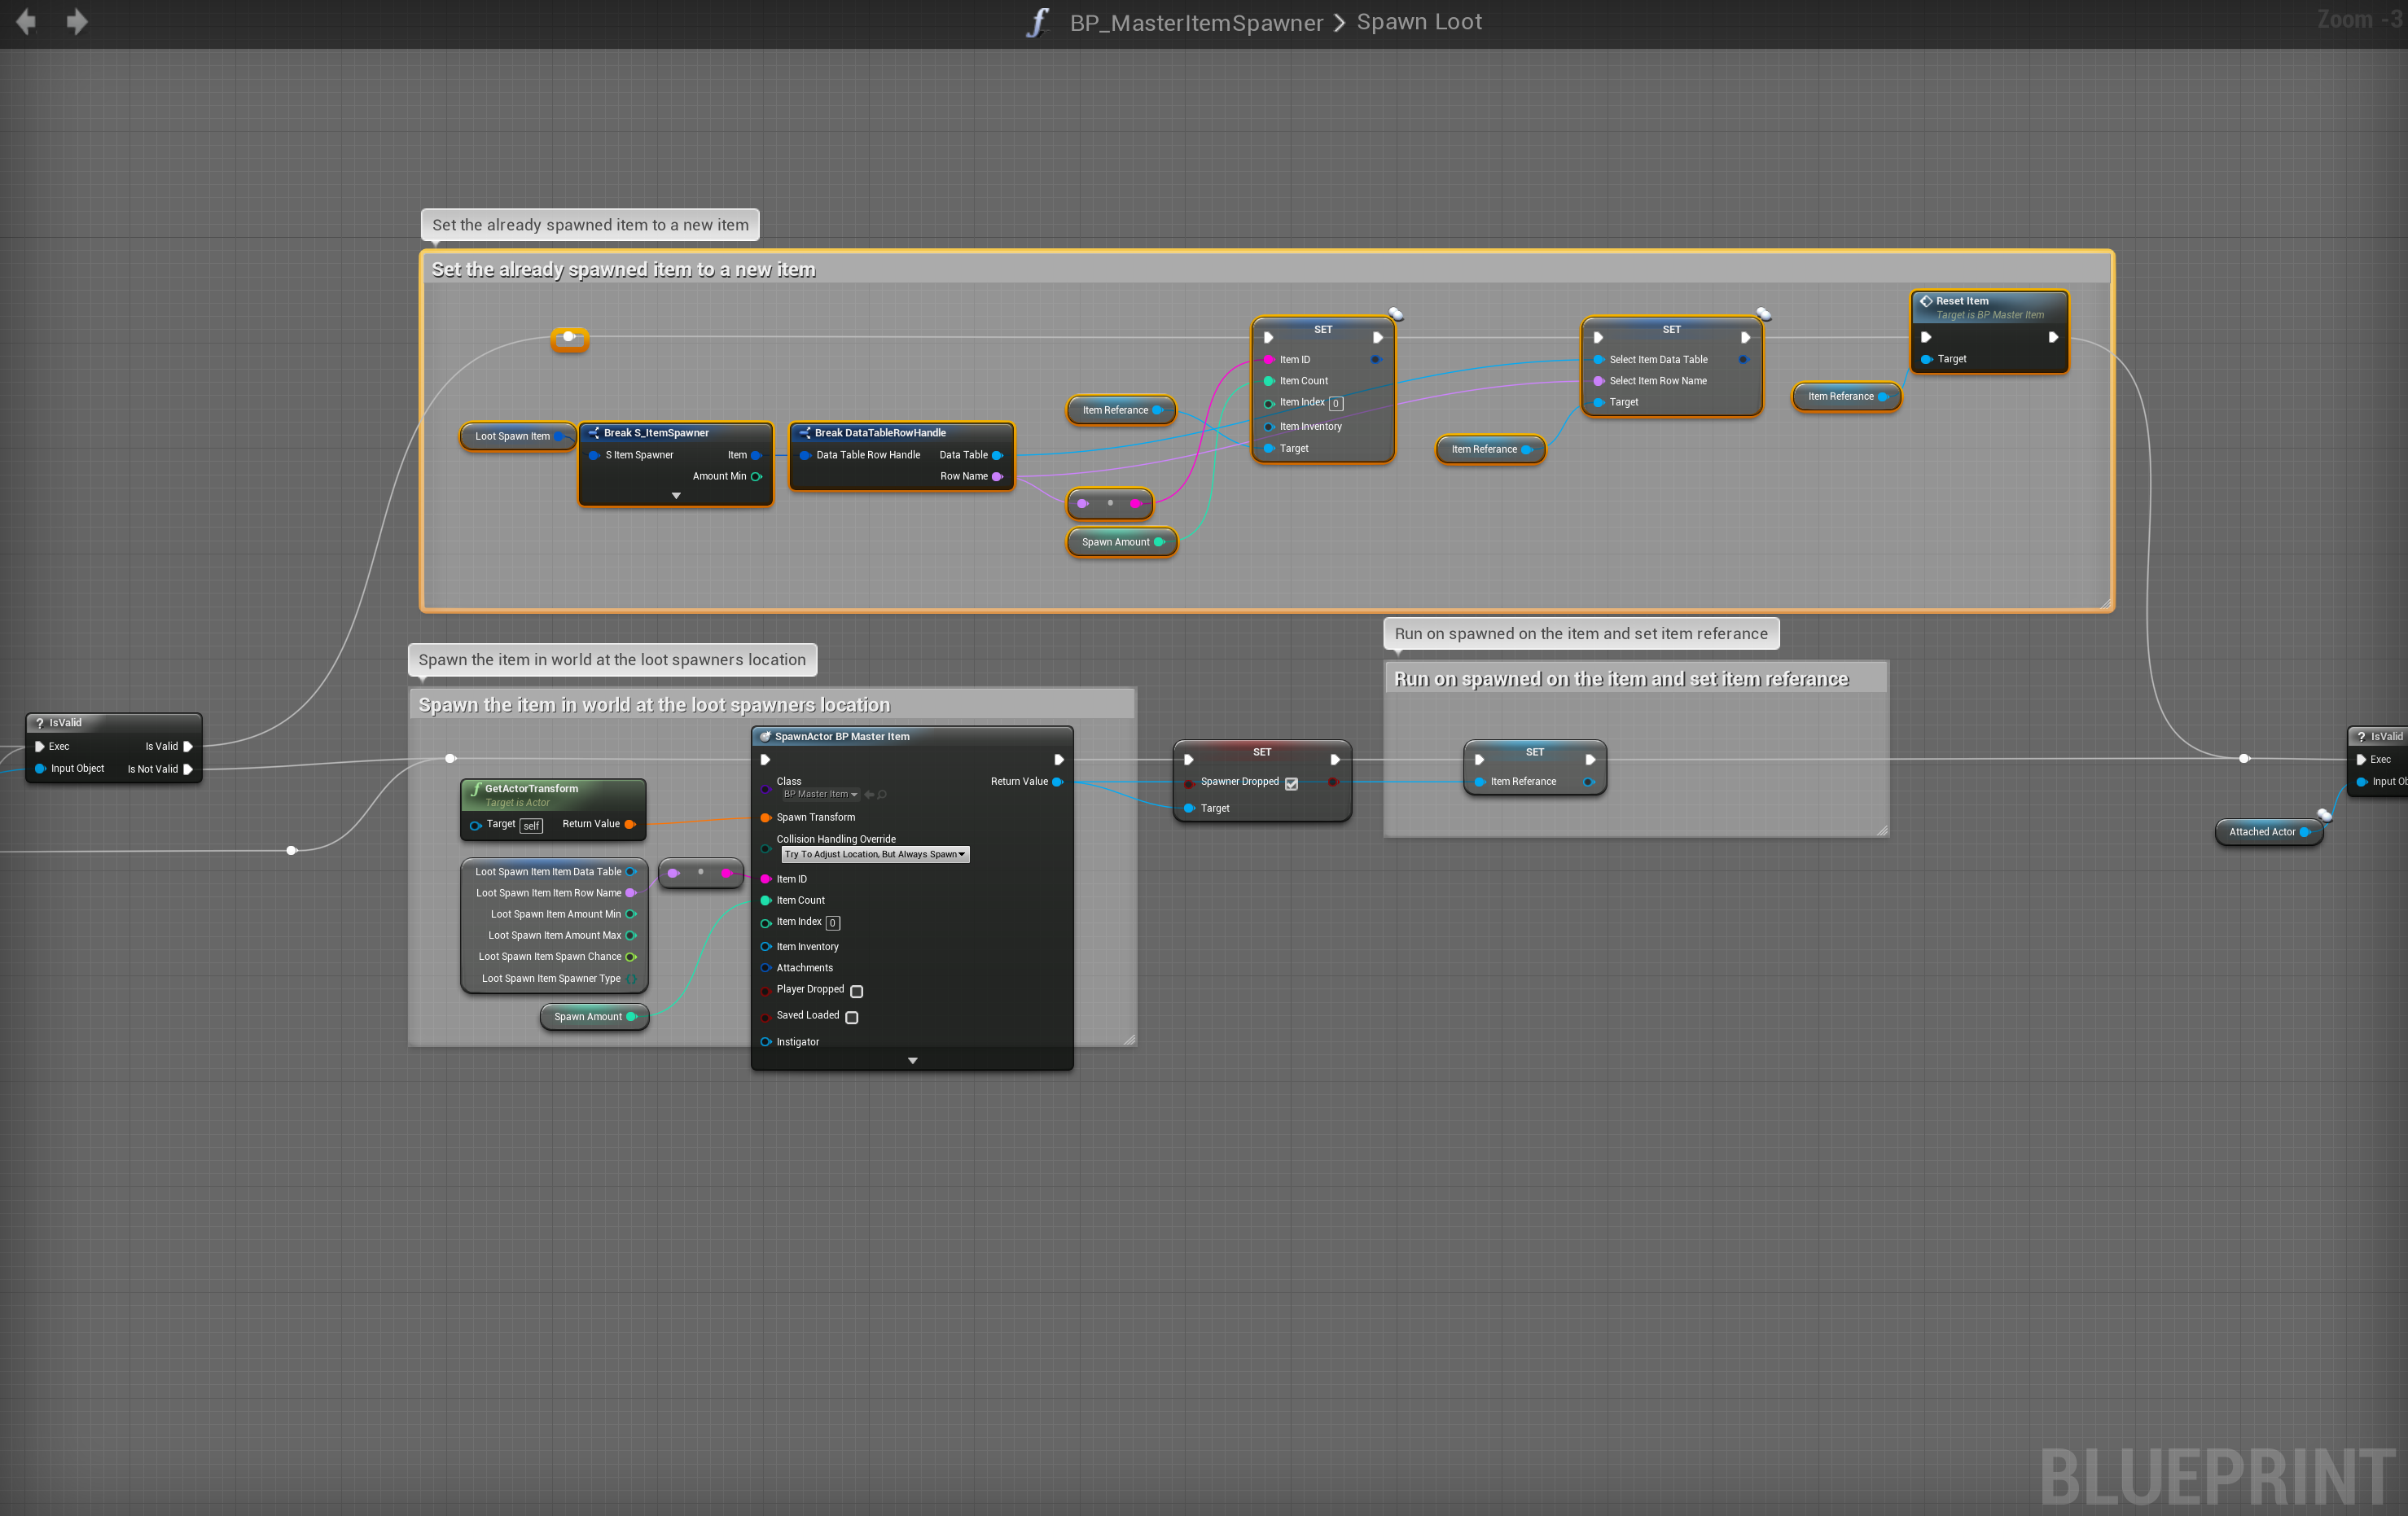Enable the Player Dropped checkbox

(x=856, y=991)
